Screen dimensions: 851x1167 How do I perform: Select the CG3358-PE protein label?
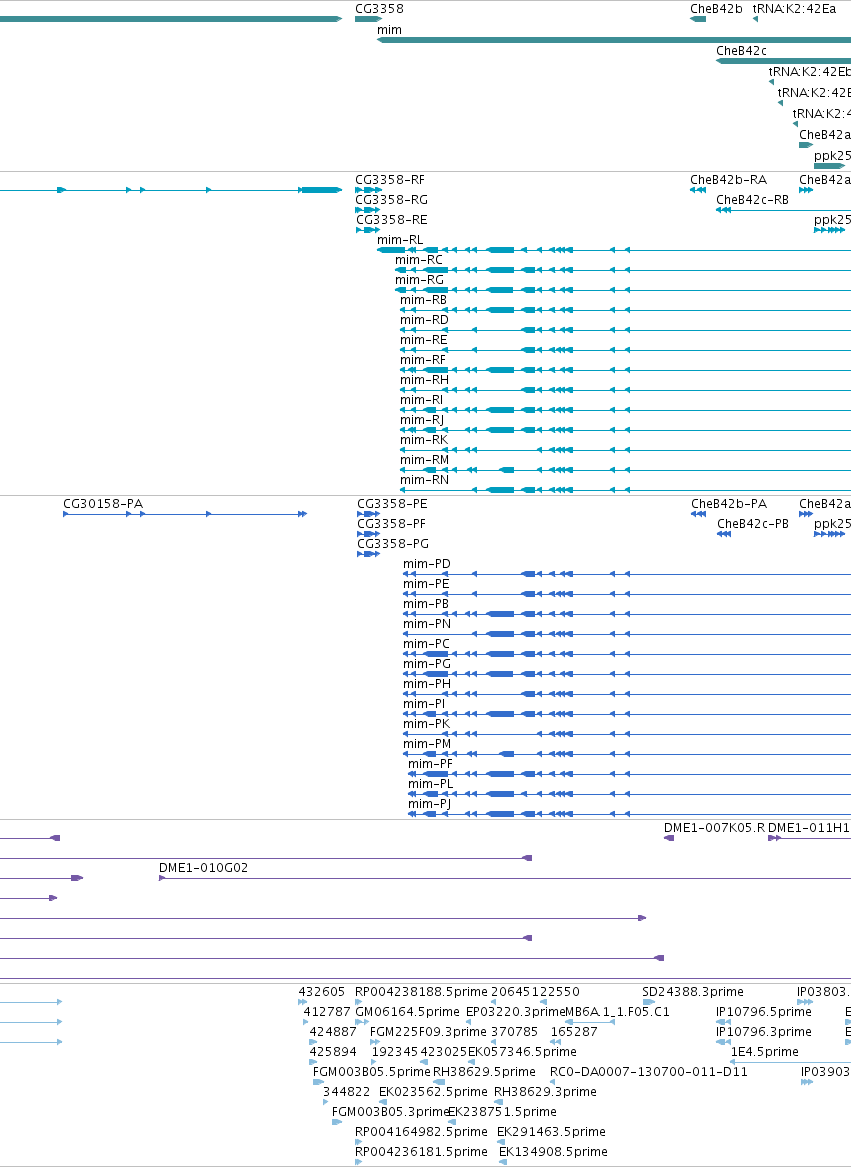(392, 505)
